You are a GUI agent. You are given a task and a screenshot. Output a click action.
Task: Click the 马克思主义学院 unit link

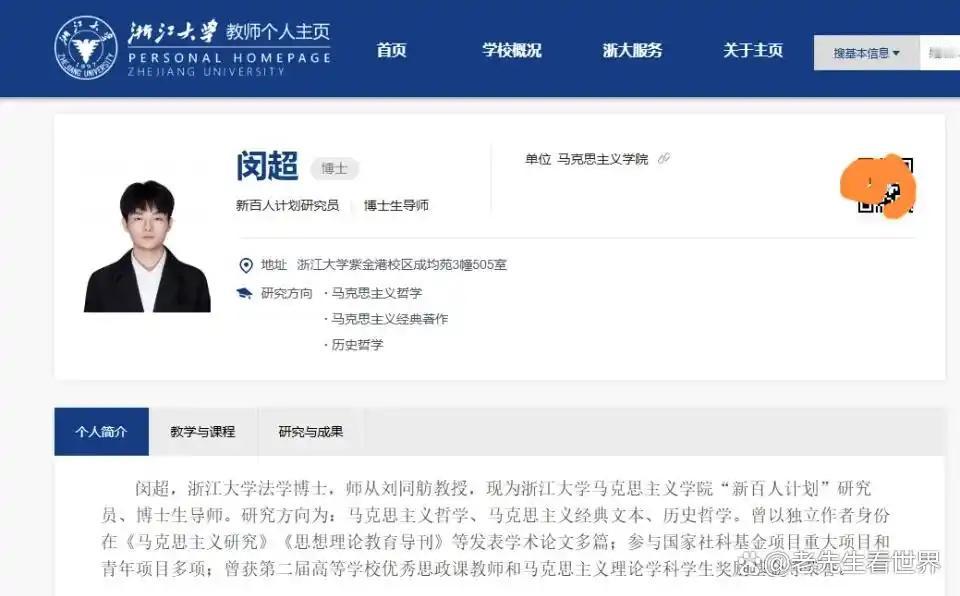pos(602,159)
